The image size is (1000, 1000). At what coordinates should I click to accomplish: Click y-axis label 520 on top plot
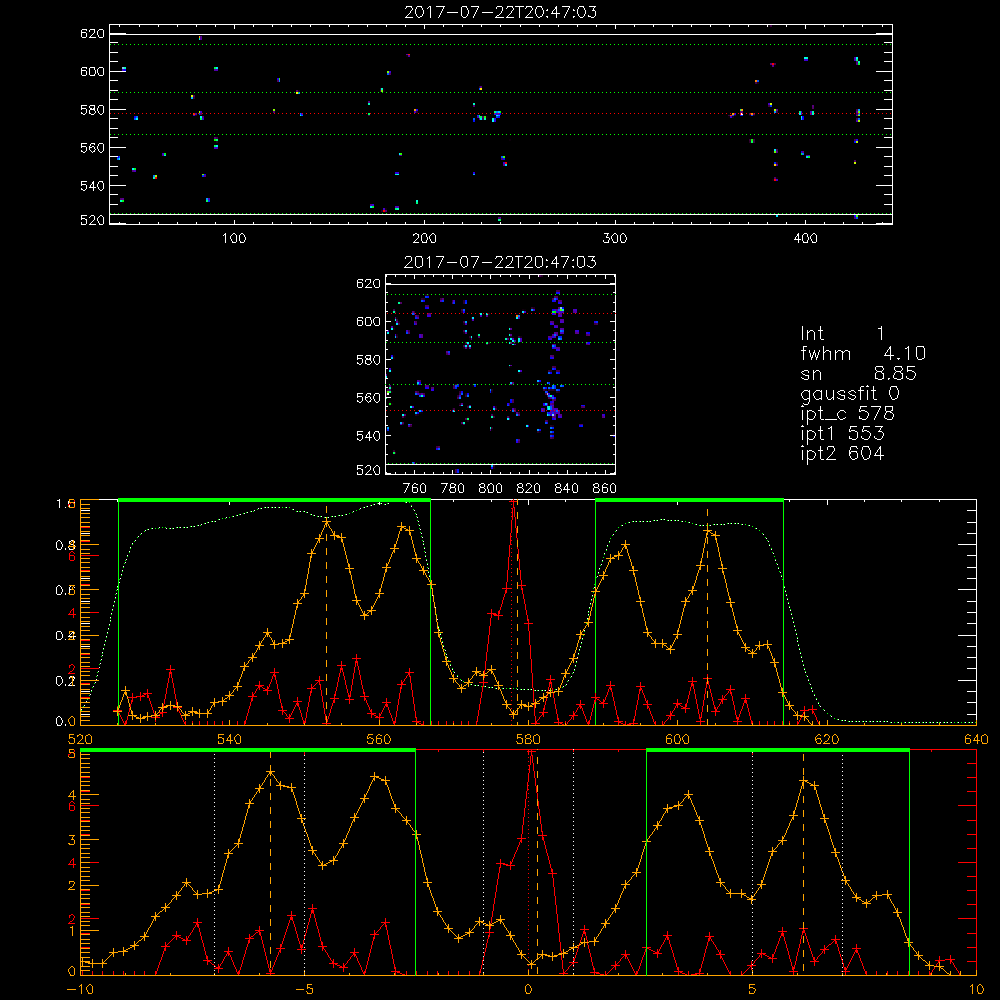click(92, 220)
